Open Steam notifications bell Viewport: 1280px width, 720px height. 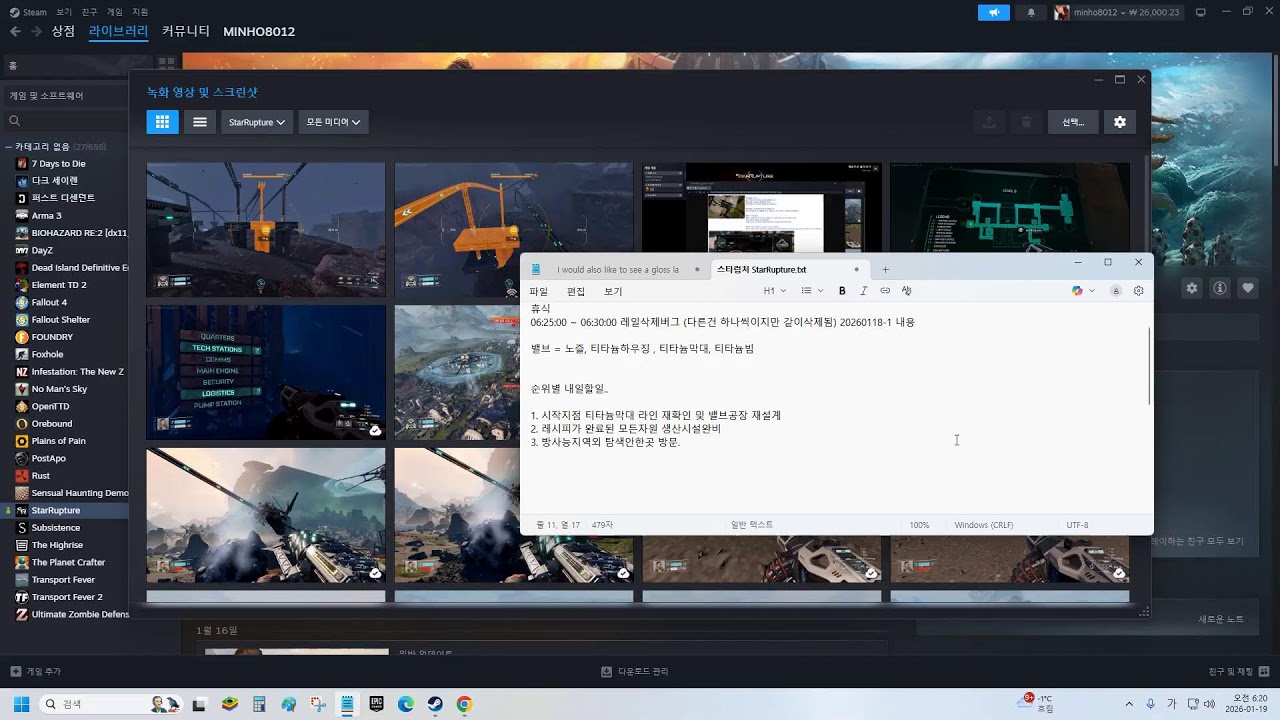(1031, 12)
